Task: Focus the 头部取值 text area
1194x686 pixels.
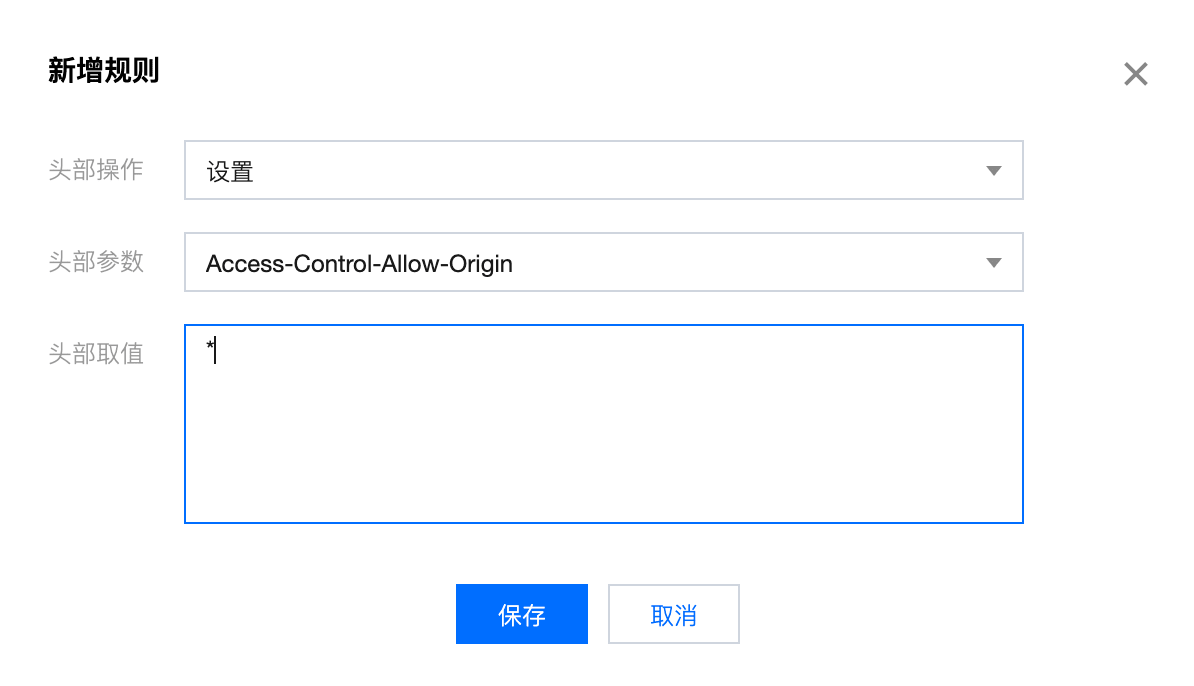Action: [x=603, y=423]
